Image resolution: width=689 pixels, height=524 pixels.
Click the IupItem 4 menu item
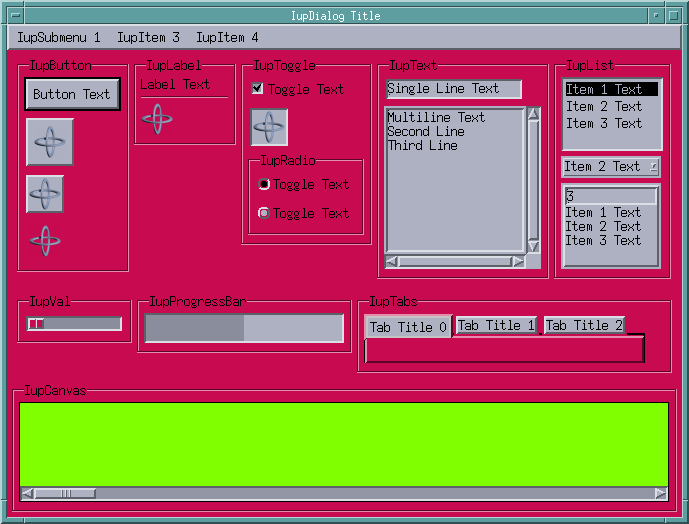(x=227, y=37)
